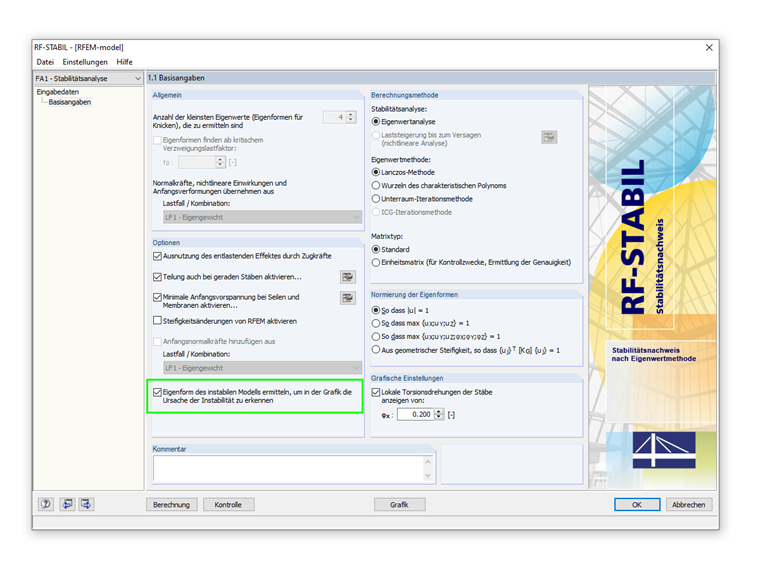Click the Berechnungsmethode group label

point(404,95)
